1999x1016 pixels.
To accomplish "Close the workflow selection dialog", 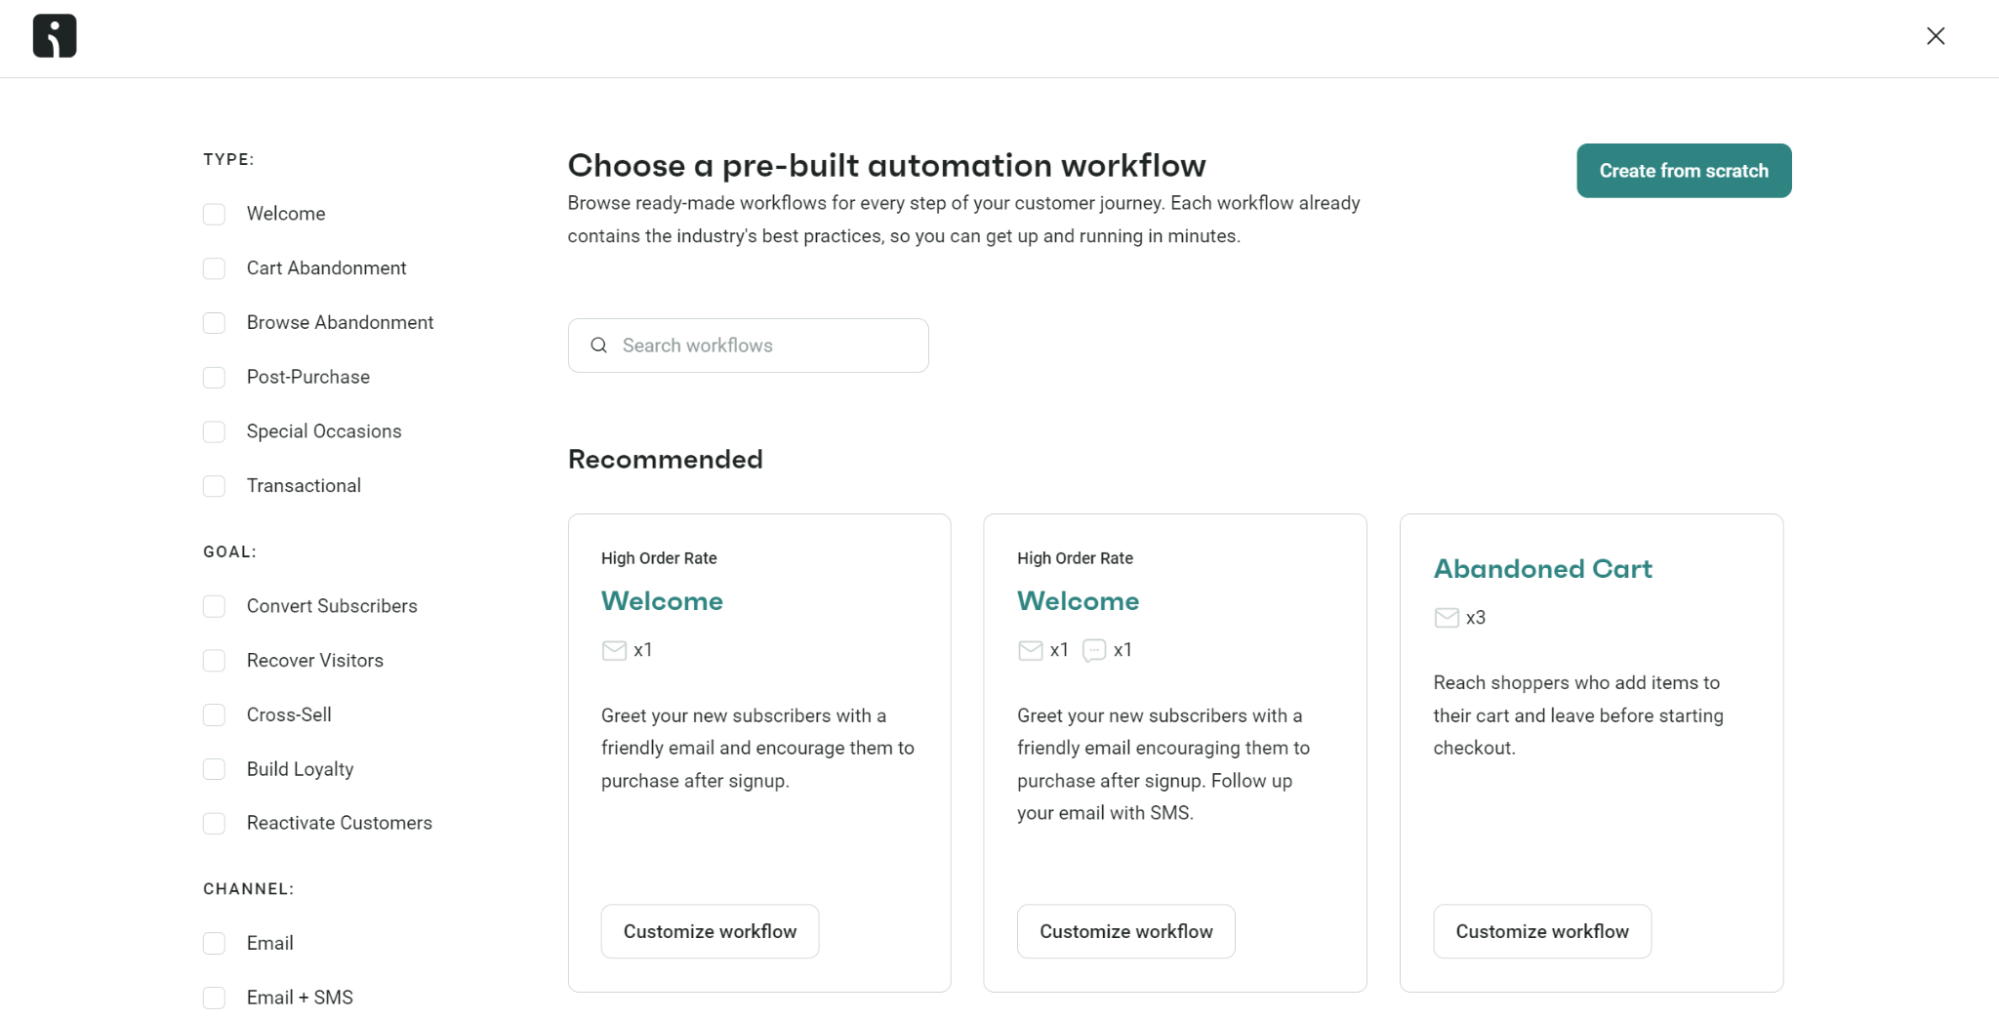I will (1935, 35).
